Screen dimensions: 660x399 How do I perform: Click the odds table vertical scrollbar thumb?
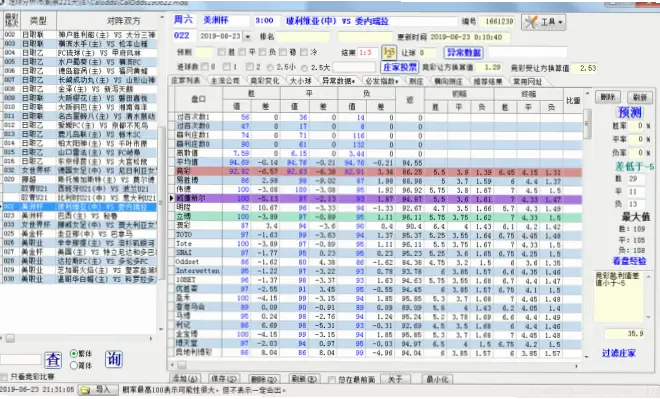click(x=587, y=124)
